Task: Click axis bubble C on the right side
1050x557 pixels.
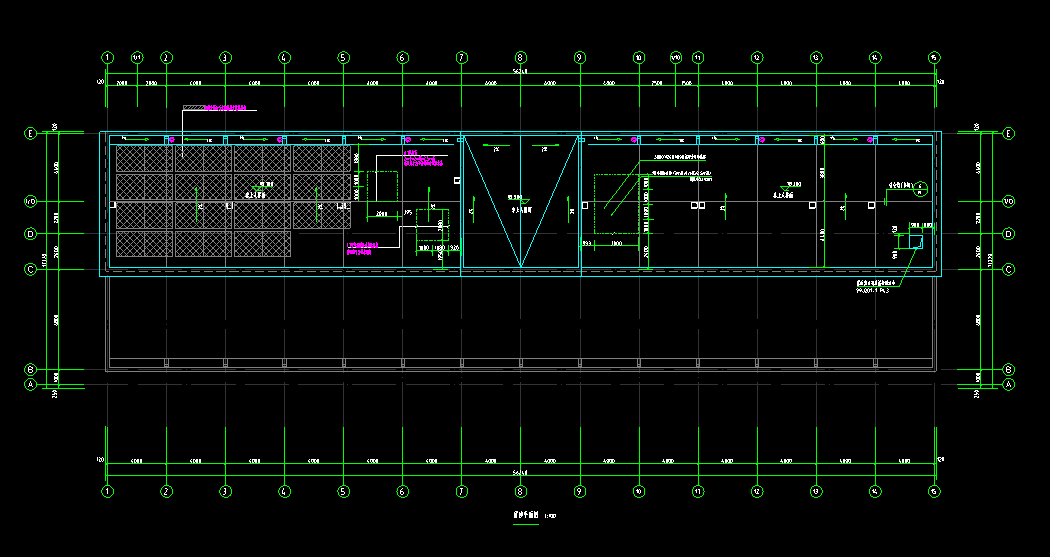Action: [1008, 269]
